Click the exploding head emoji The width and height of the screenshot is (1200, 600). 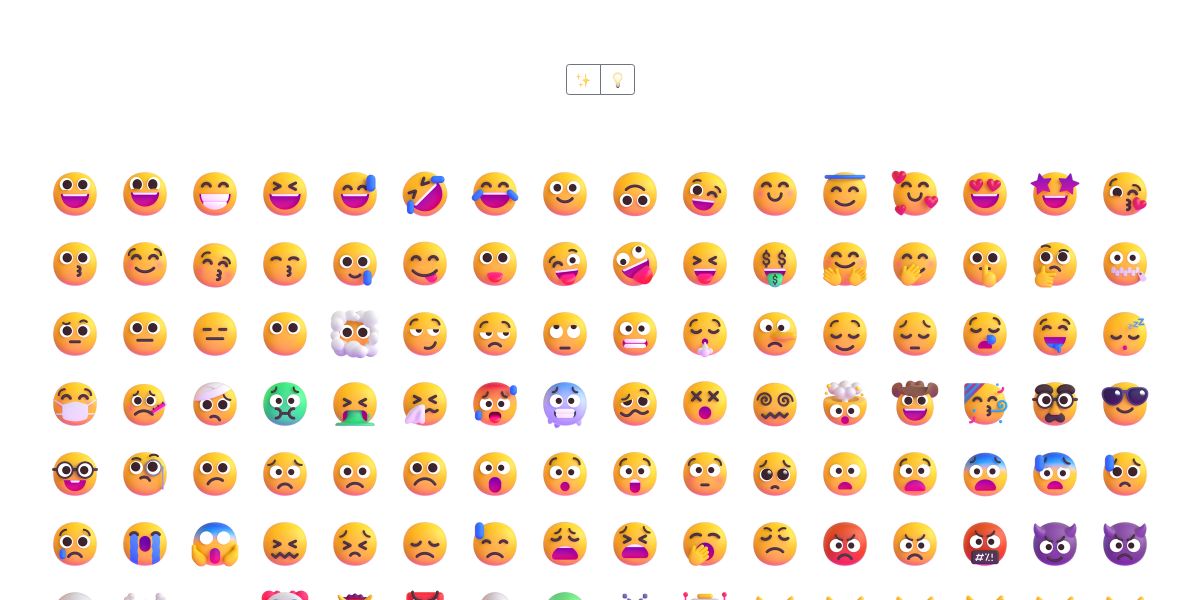845,403
